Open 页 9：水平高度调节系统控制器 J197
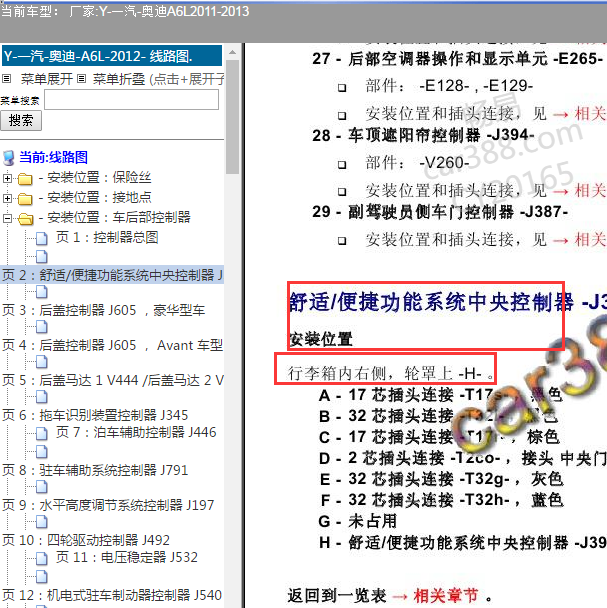 (108, 505)
